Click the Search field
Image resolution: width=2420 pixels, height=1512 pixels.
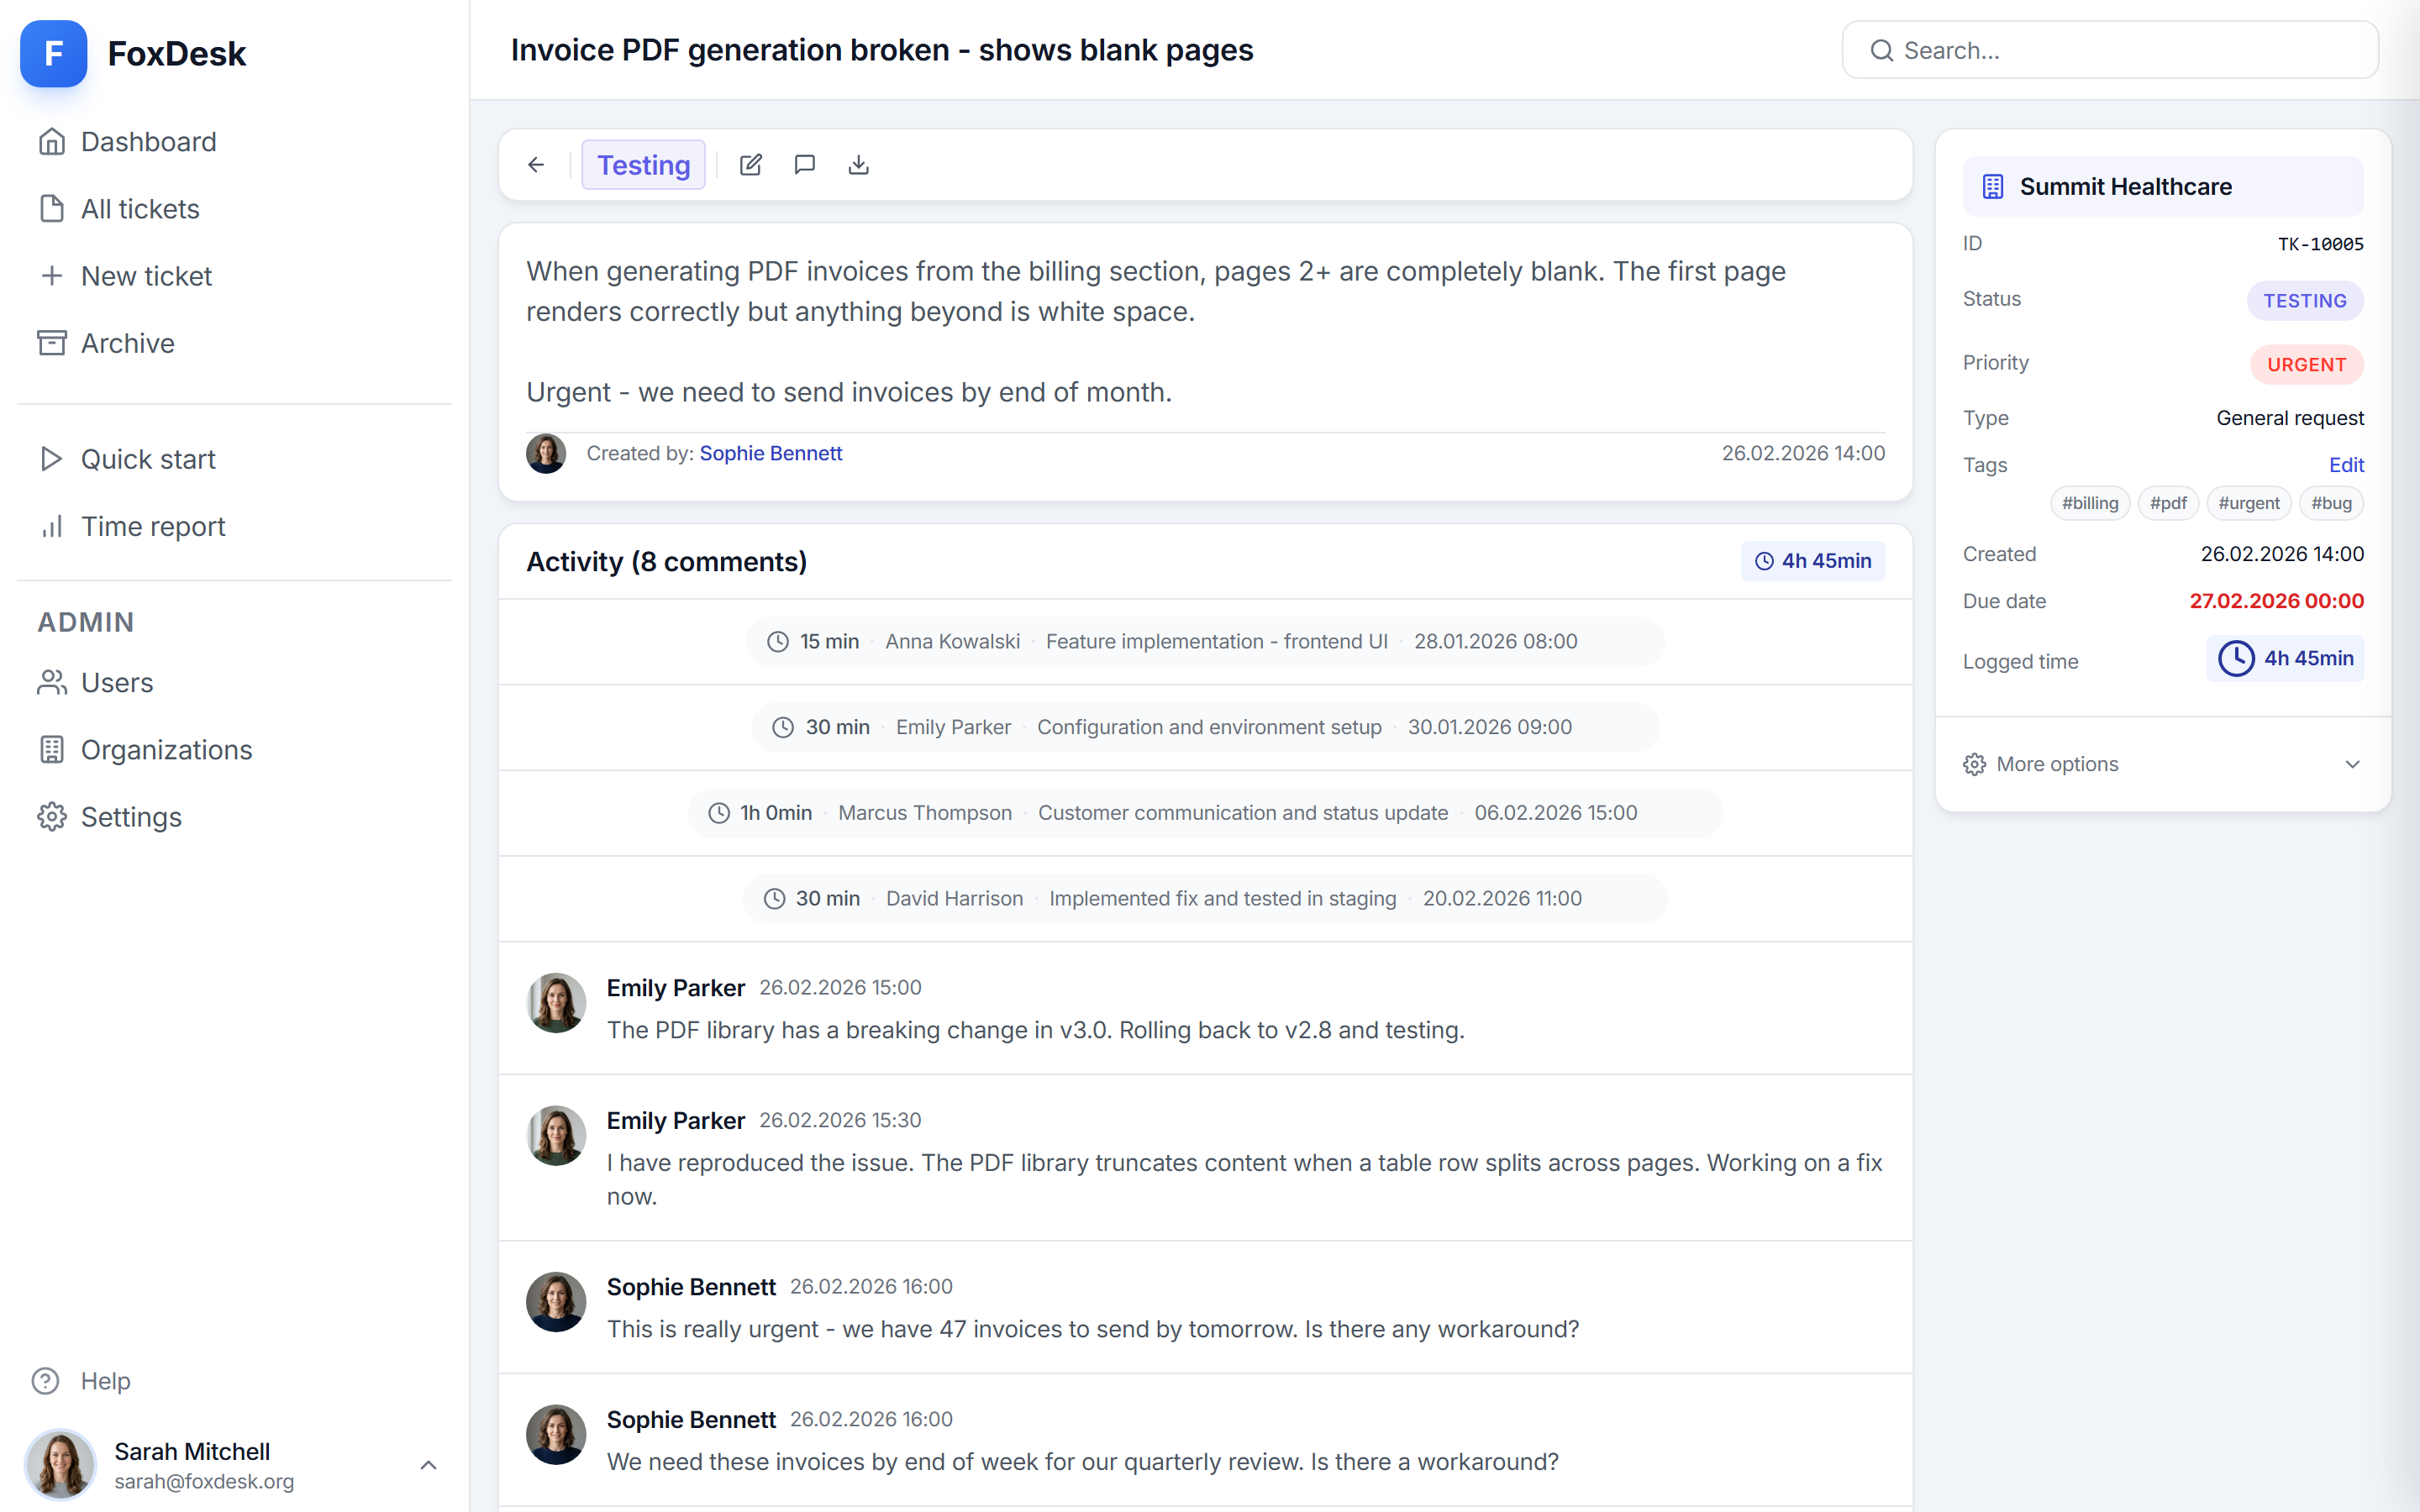2110,49
